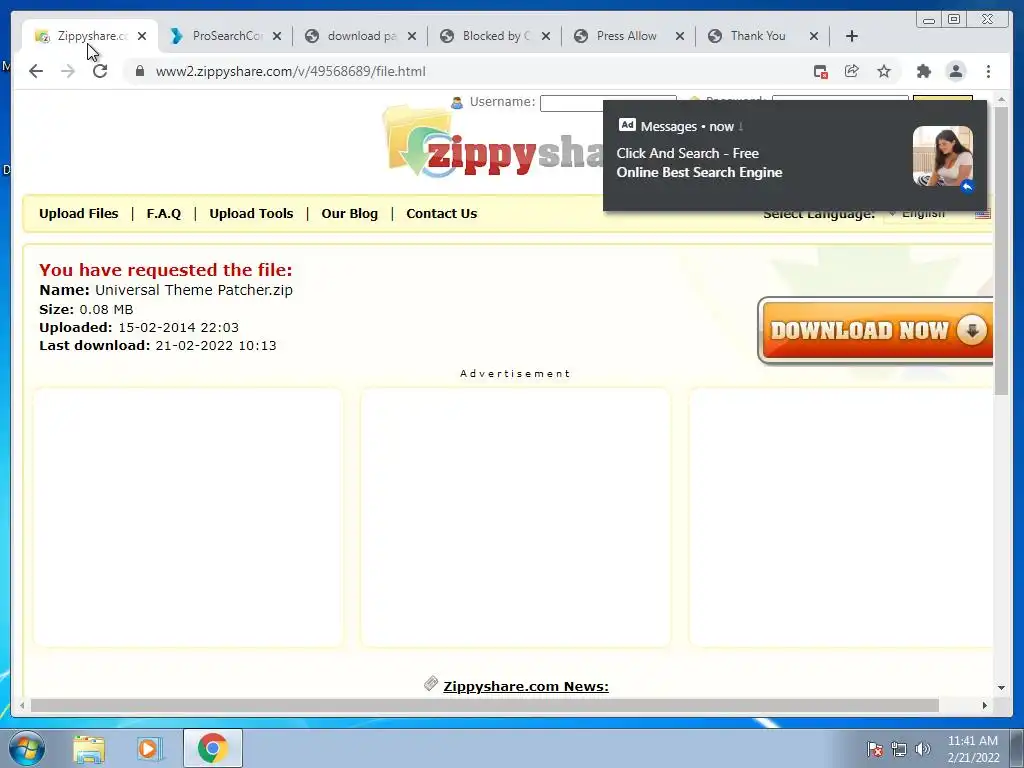
Task: Open the Extensions puzzle icon
Action: [x=923, y=71]
